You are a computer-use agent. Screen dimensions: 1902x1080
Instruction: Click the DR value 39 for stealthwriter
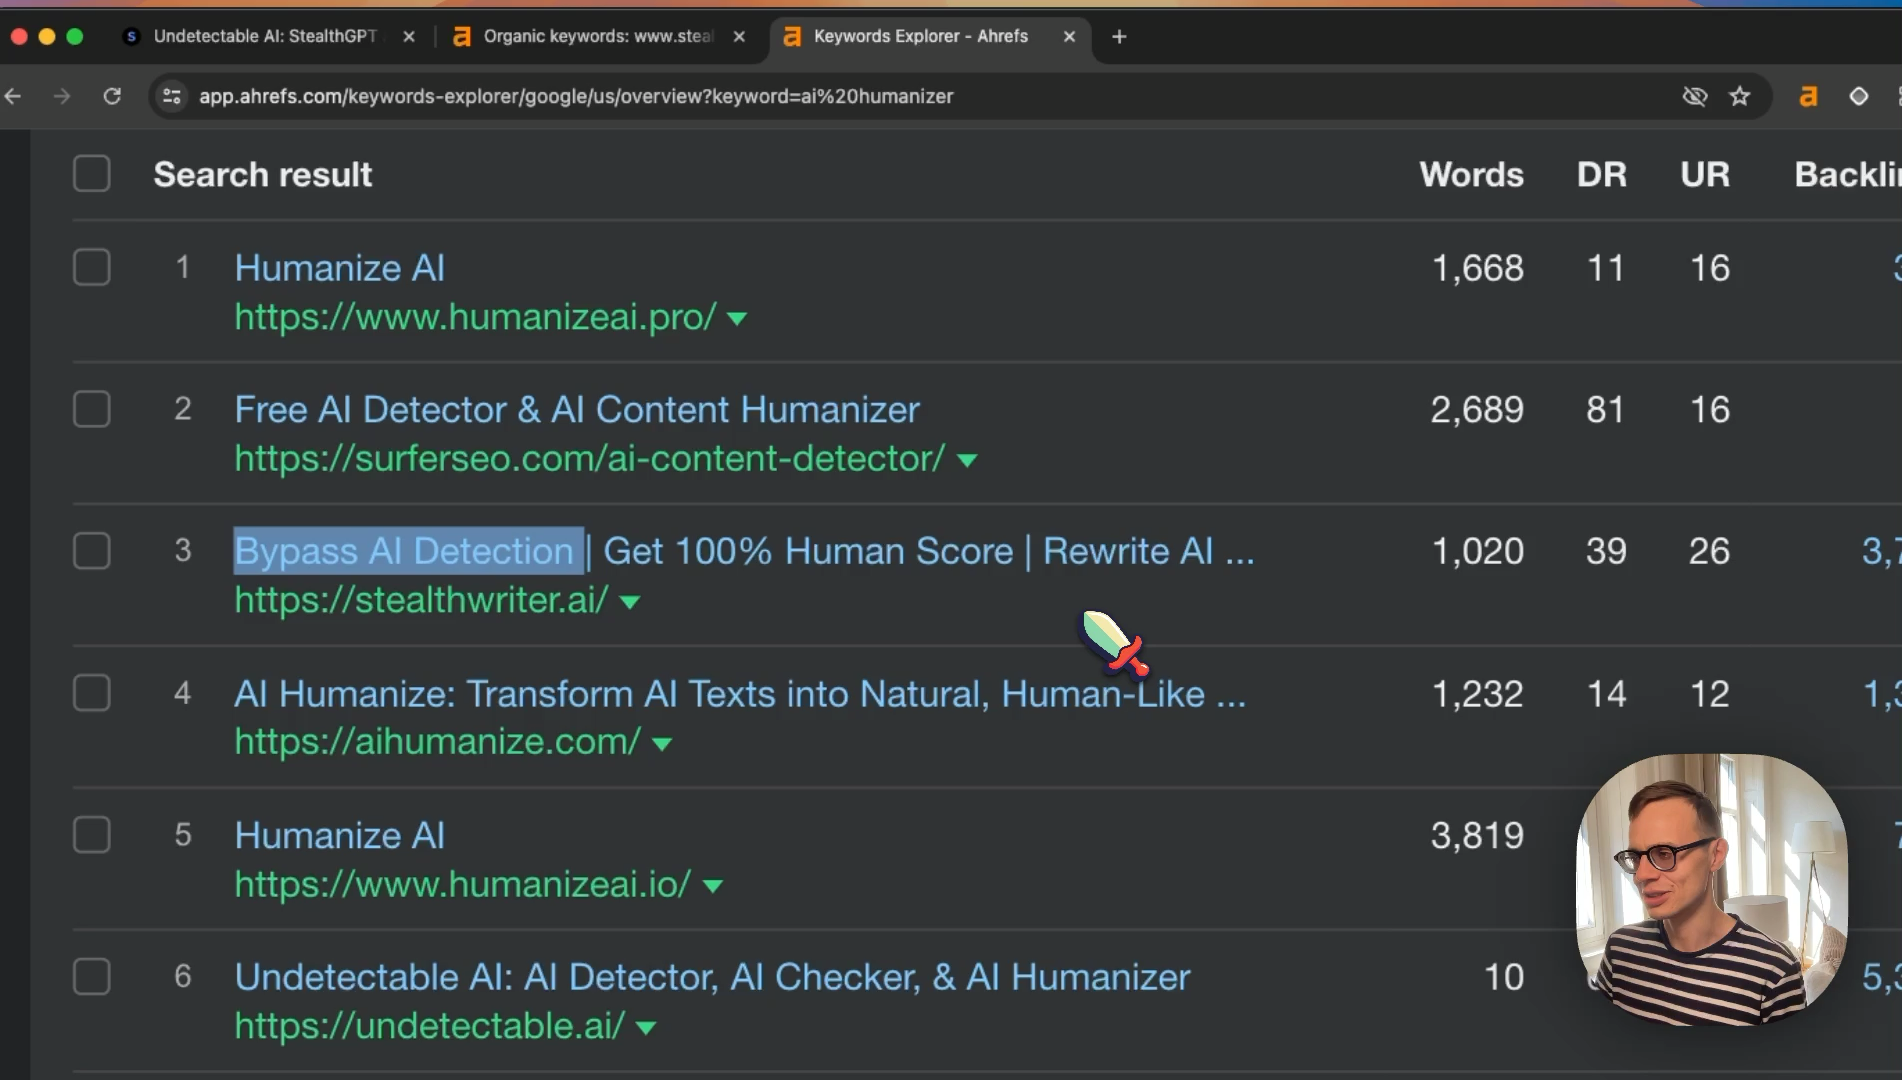point(1606,551)
